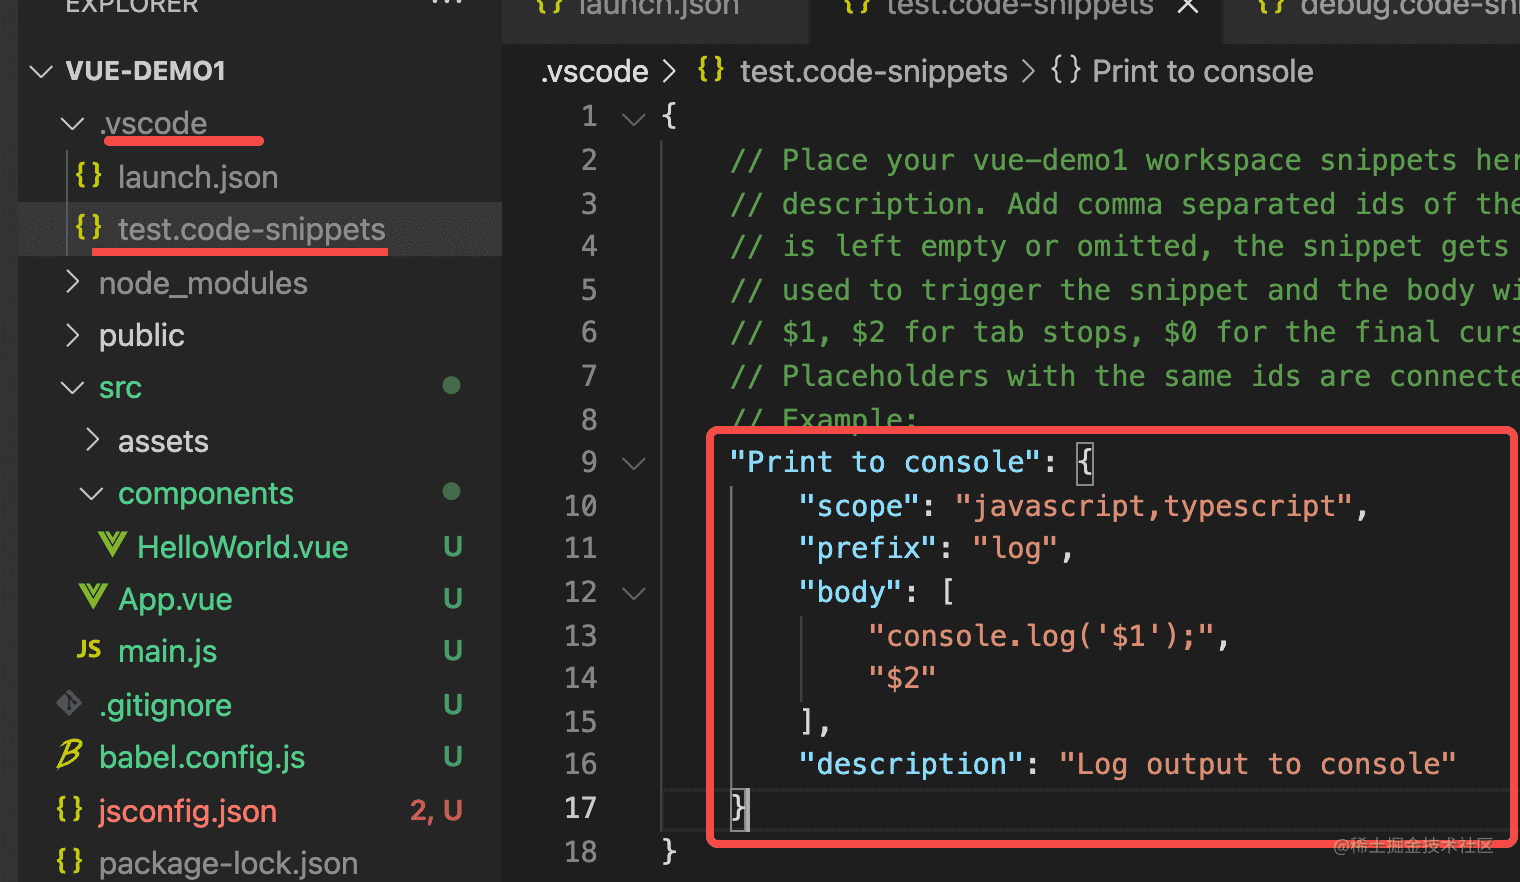Click the .vscode breadcrumb segment
The height and width of the screenshot is (882, 1520).
tap(595, 72)
